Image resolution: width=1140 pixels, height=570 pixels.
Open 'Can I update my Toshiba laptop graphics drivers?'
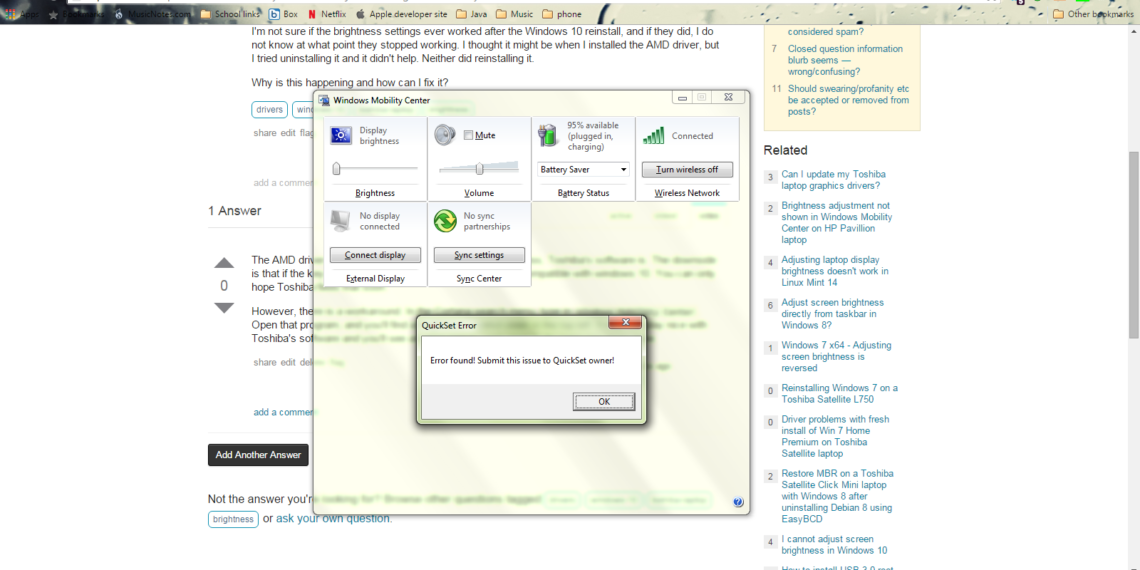pyautogui.click(x=833, y=180)
